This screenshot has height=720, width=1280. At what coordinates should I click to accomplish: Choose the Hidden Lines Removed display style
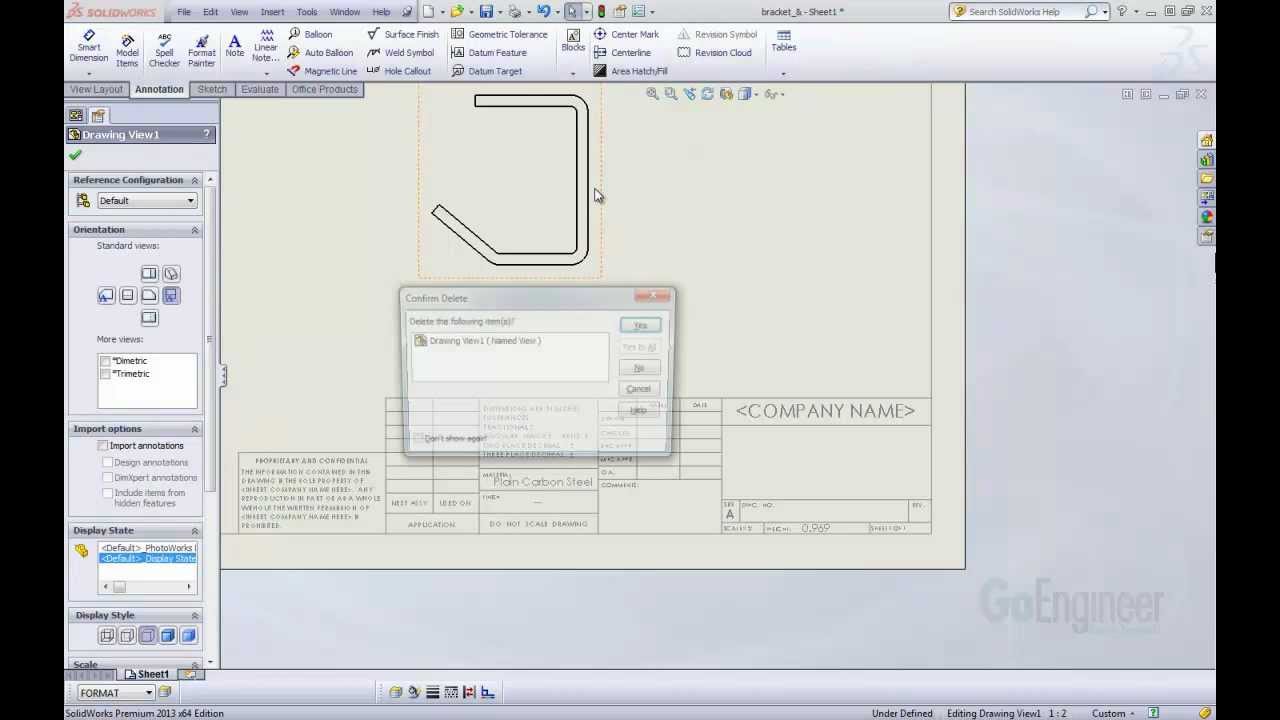(x=147, y=635)
